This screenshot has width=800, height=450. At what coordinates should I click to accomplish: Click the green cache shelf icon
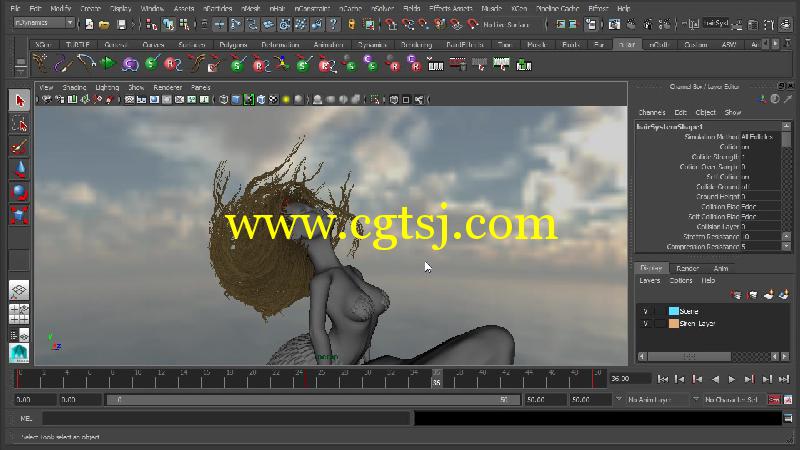click(523, 64)
